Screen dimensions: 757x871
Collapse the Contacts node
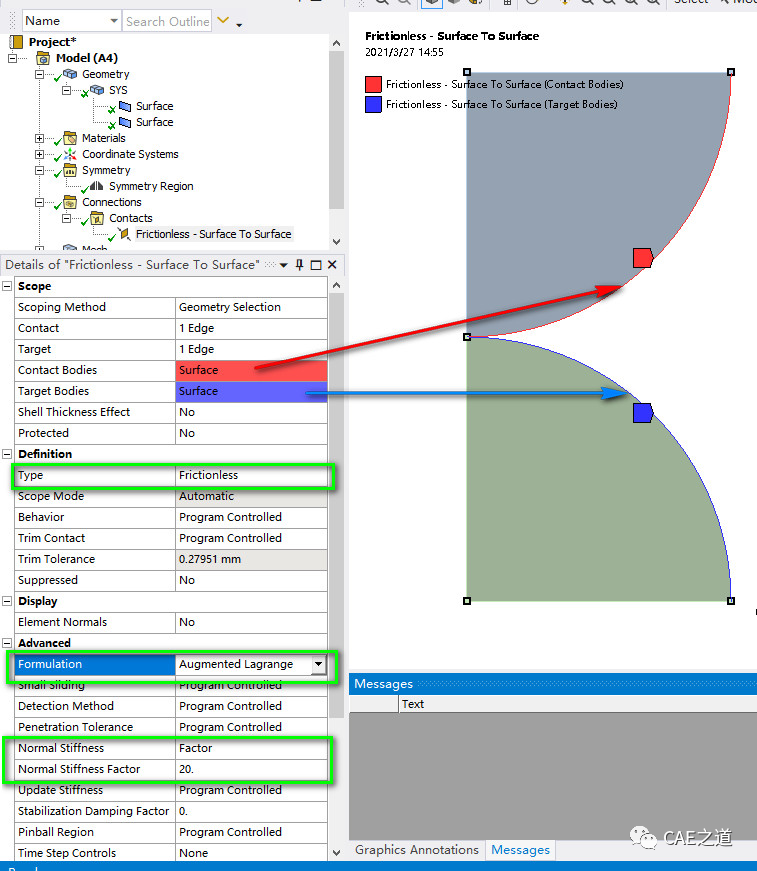pyautogui.click(x=66, y=218)
